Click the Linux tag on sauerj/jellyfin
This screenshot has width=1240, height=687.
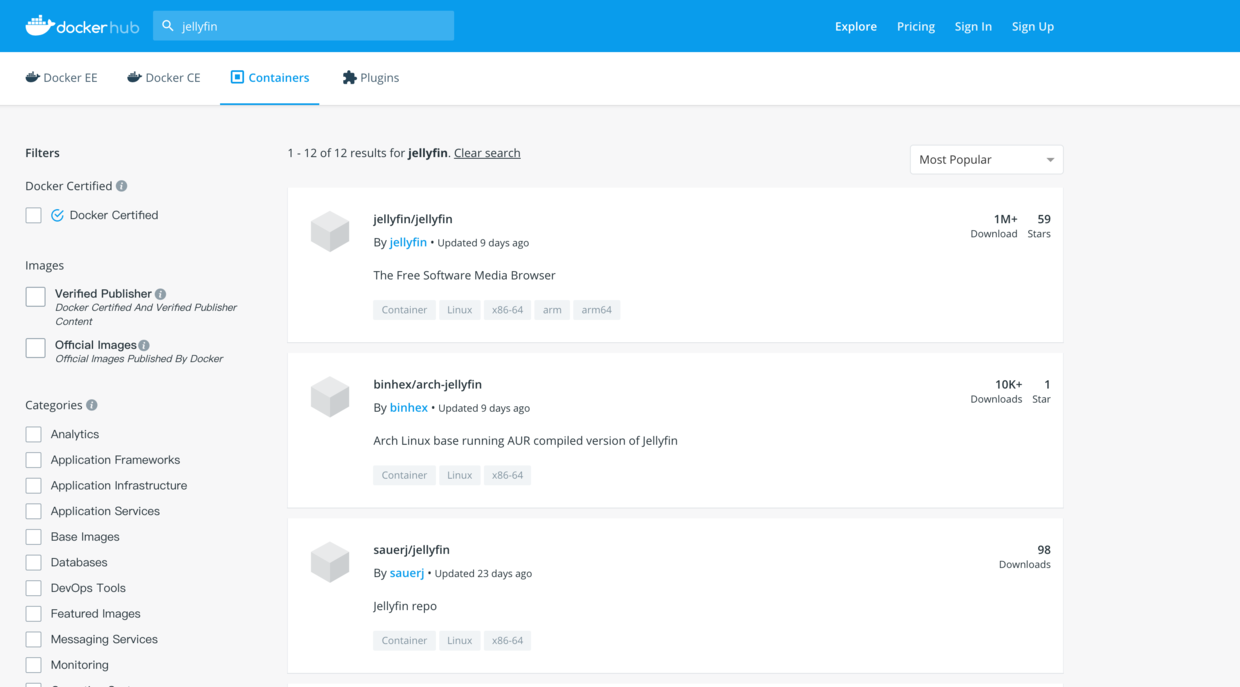(460, 640)
